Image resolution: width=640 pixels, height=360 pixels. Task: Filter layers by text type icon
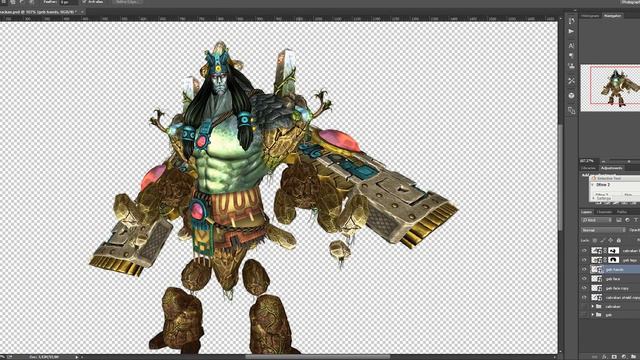click(x=636, y=220)
